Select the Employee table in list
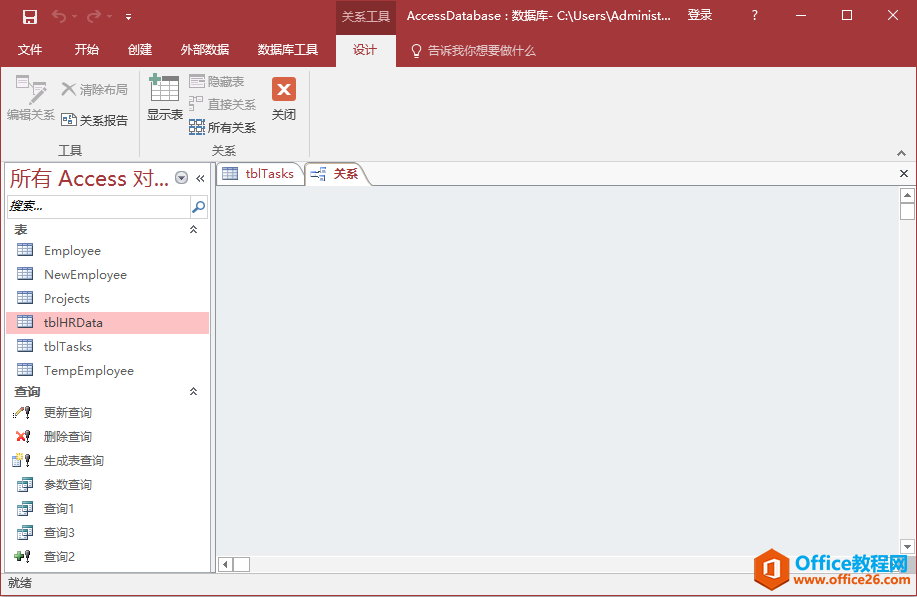This screenshot has width=917, height=597. (x=72, y=251)
